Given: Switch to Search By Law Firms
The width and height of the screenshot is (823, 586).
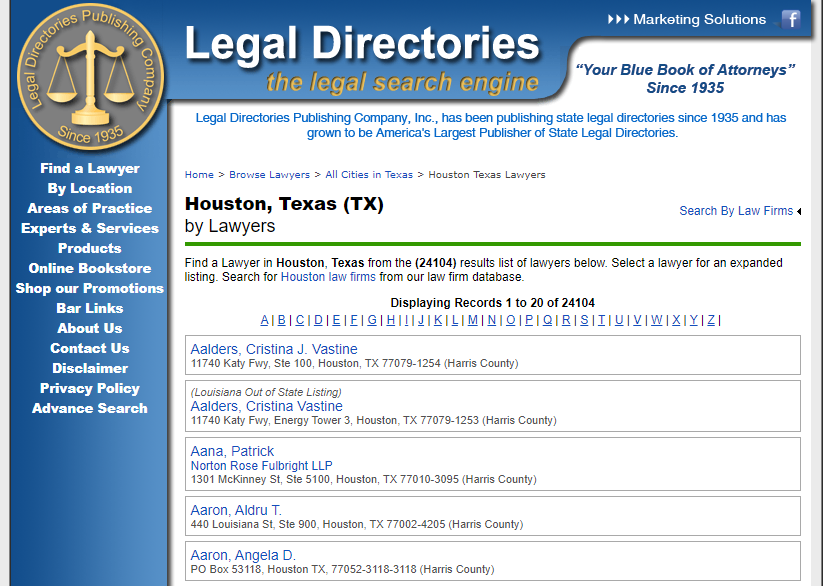Looking at the screenshot, I should [x=736, y=211].
